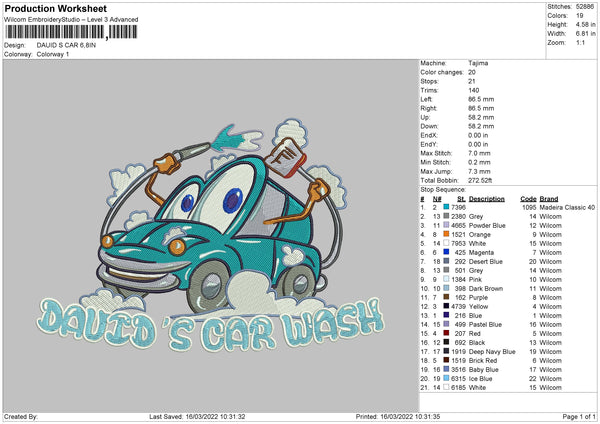Click the Total Bobbin value 272.52ft
The width and height of the screenshot is (600, 424).
click(480, 180)
